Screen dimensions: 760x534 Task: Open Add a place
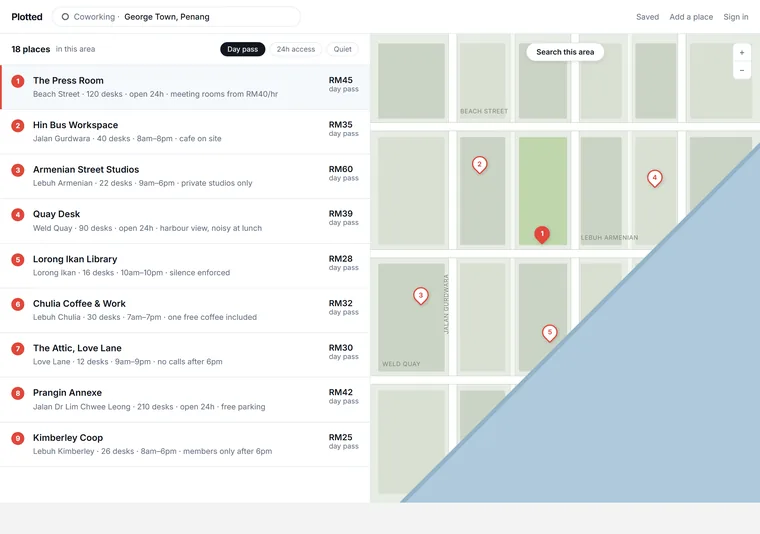coord(691,17)
